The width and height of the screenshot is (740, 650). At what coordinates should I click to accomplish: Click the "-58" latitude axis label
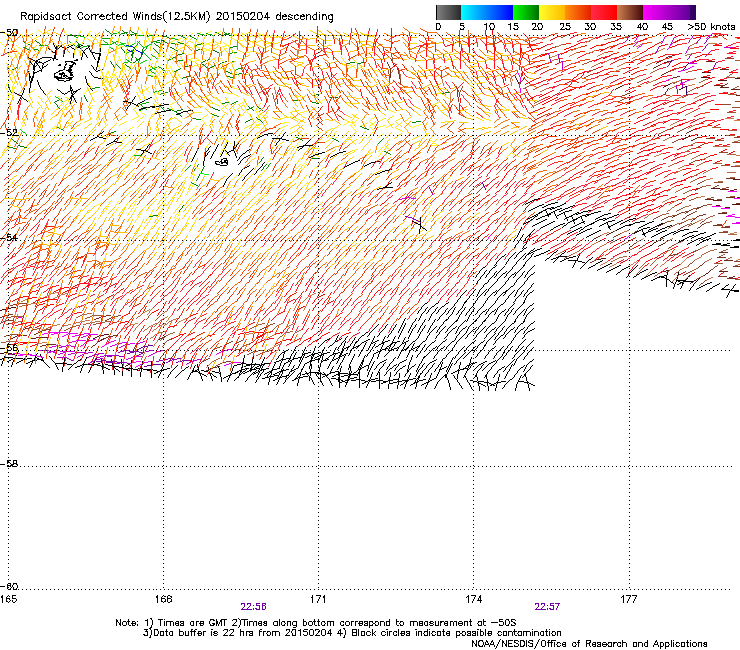click(9, 464)
